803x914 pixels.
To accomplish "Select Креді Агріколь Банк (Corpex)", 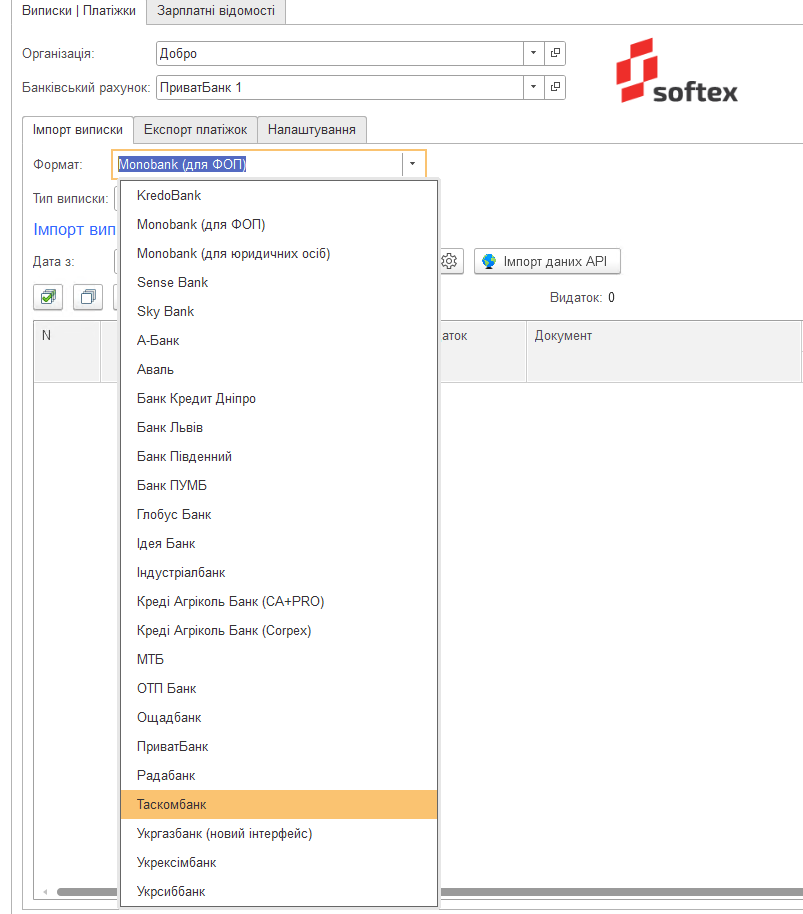I will (x=279, y=631).
